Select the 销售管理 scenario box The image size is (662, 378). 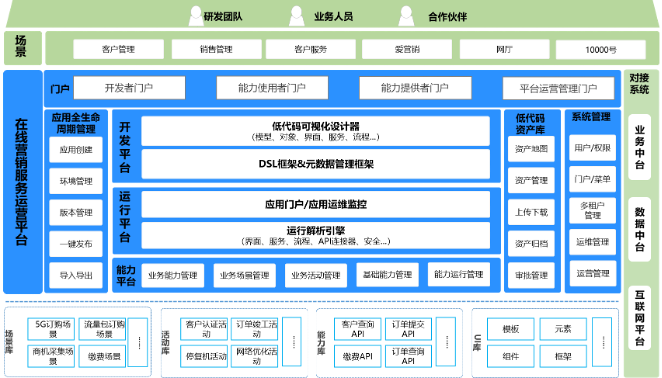[x=216, y=49]
